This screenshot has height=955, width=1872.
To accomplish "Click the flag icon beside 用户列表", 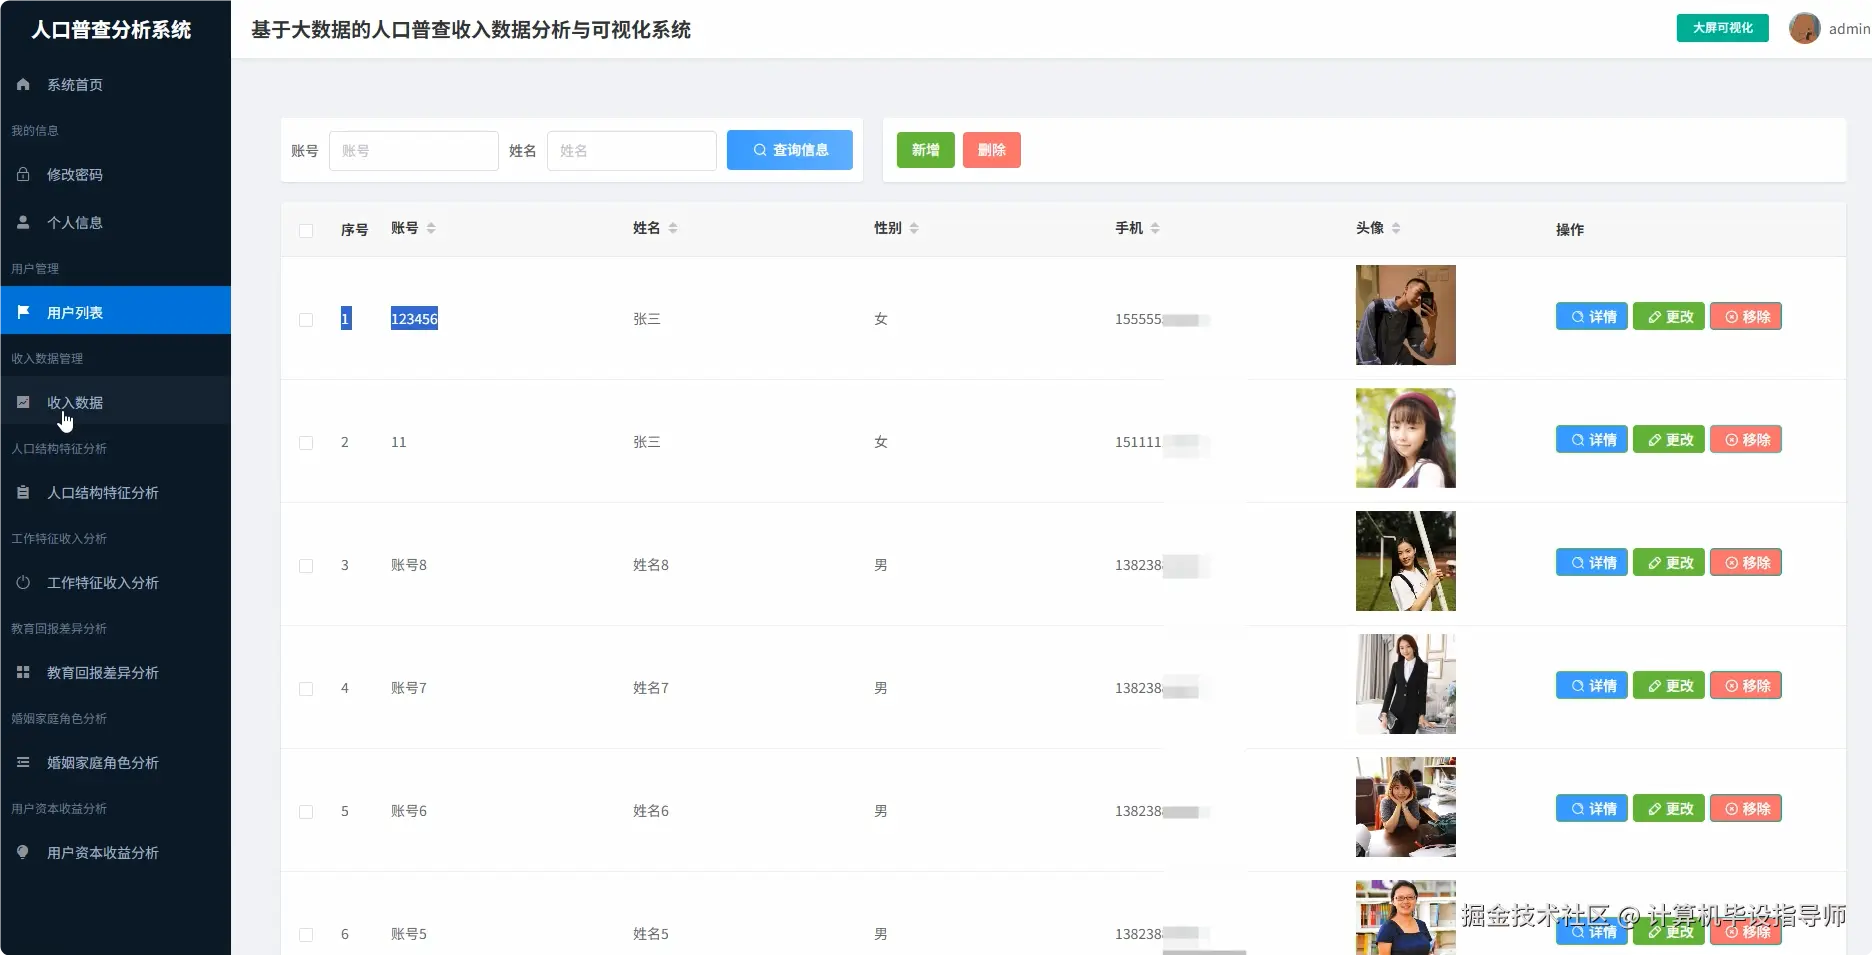I will (23, 313).
